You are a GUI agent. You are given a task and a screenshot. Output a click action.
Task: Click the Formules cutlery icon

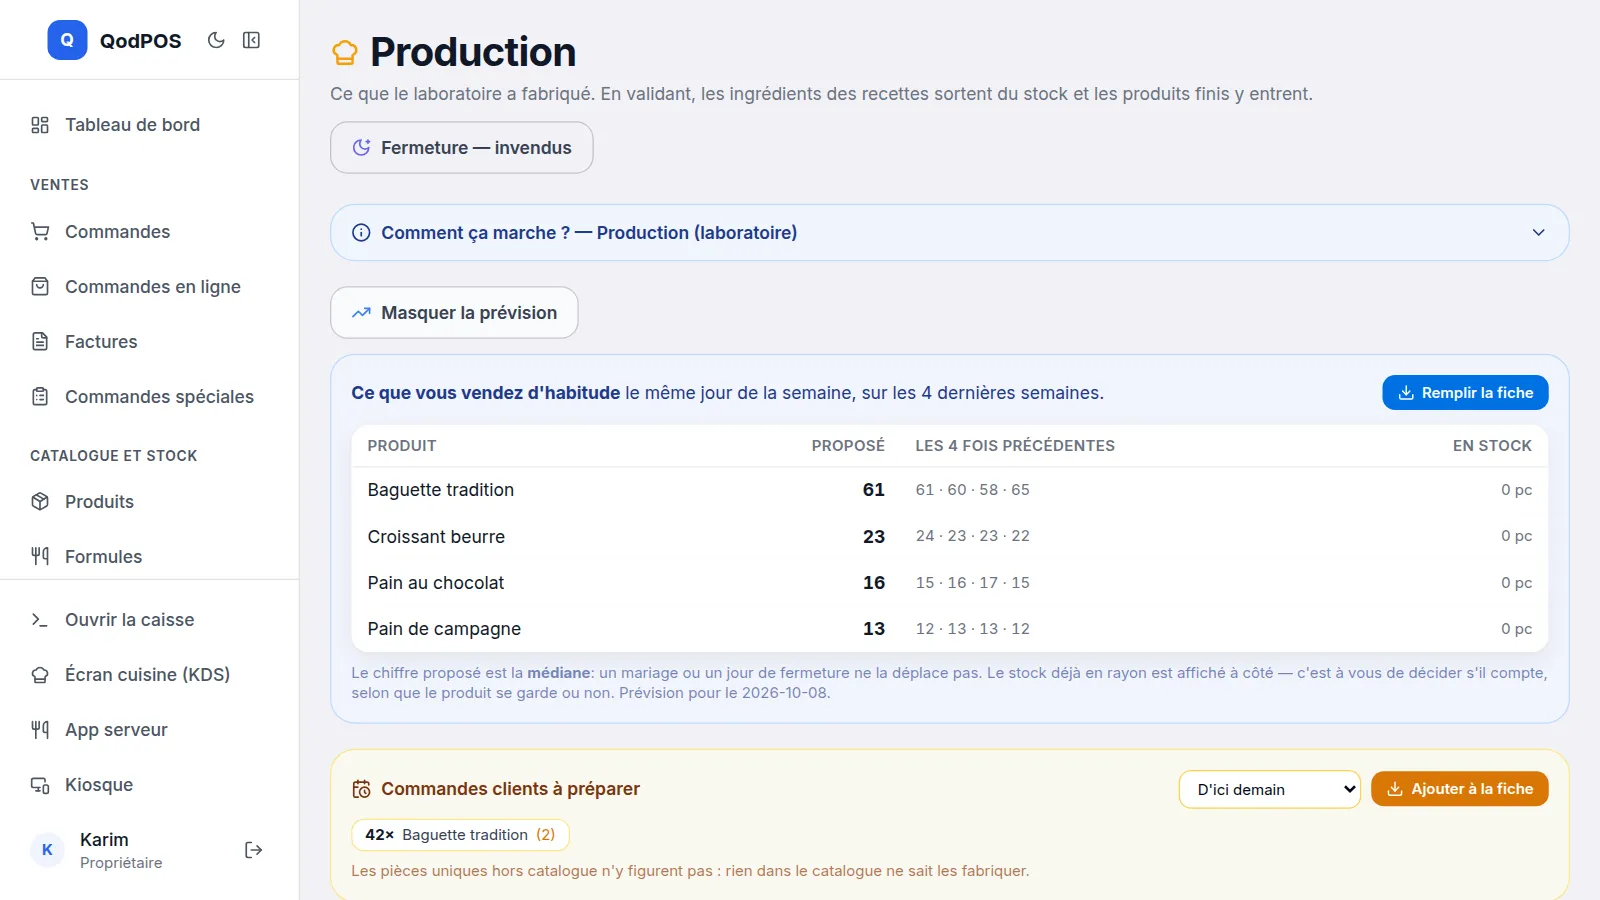pos(40,557)
